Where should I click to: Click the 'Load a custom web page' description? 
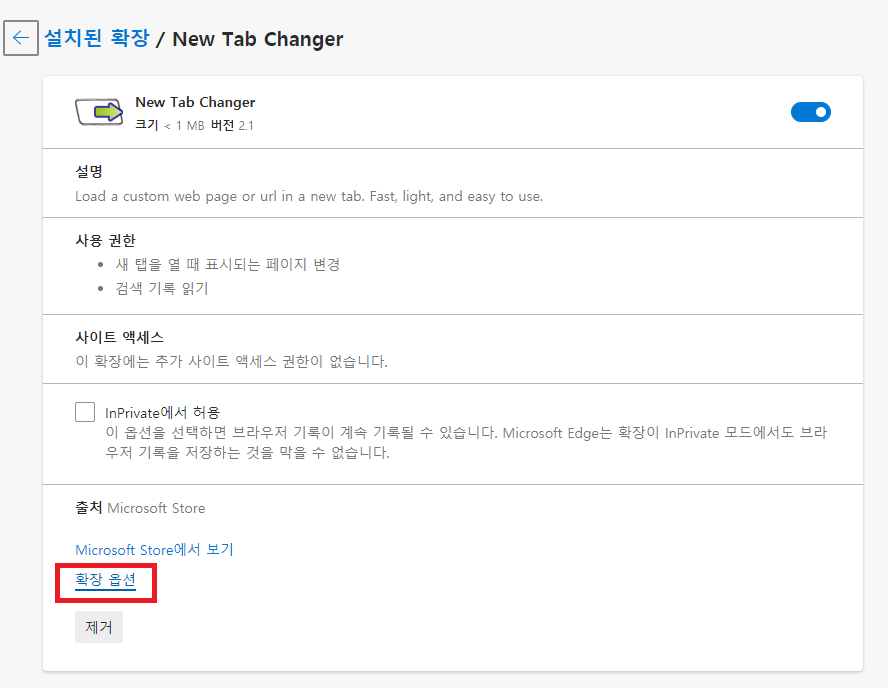309,196
